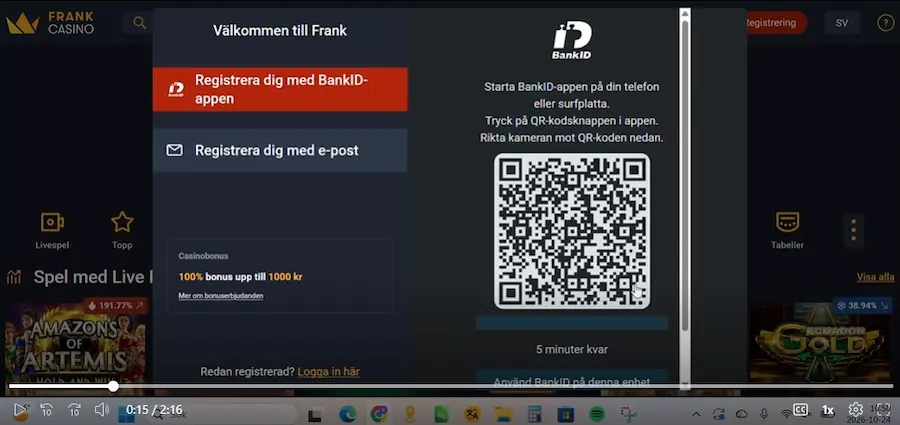Click the 100% bonus upp till 1000 kr text
This screenshot has width=900, height=425.
click(240, 277)
